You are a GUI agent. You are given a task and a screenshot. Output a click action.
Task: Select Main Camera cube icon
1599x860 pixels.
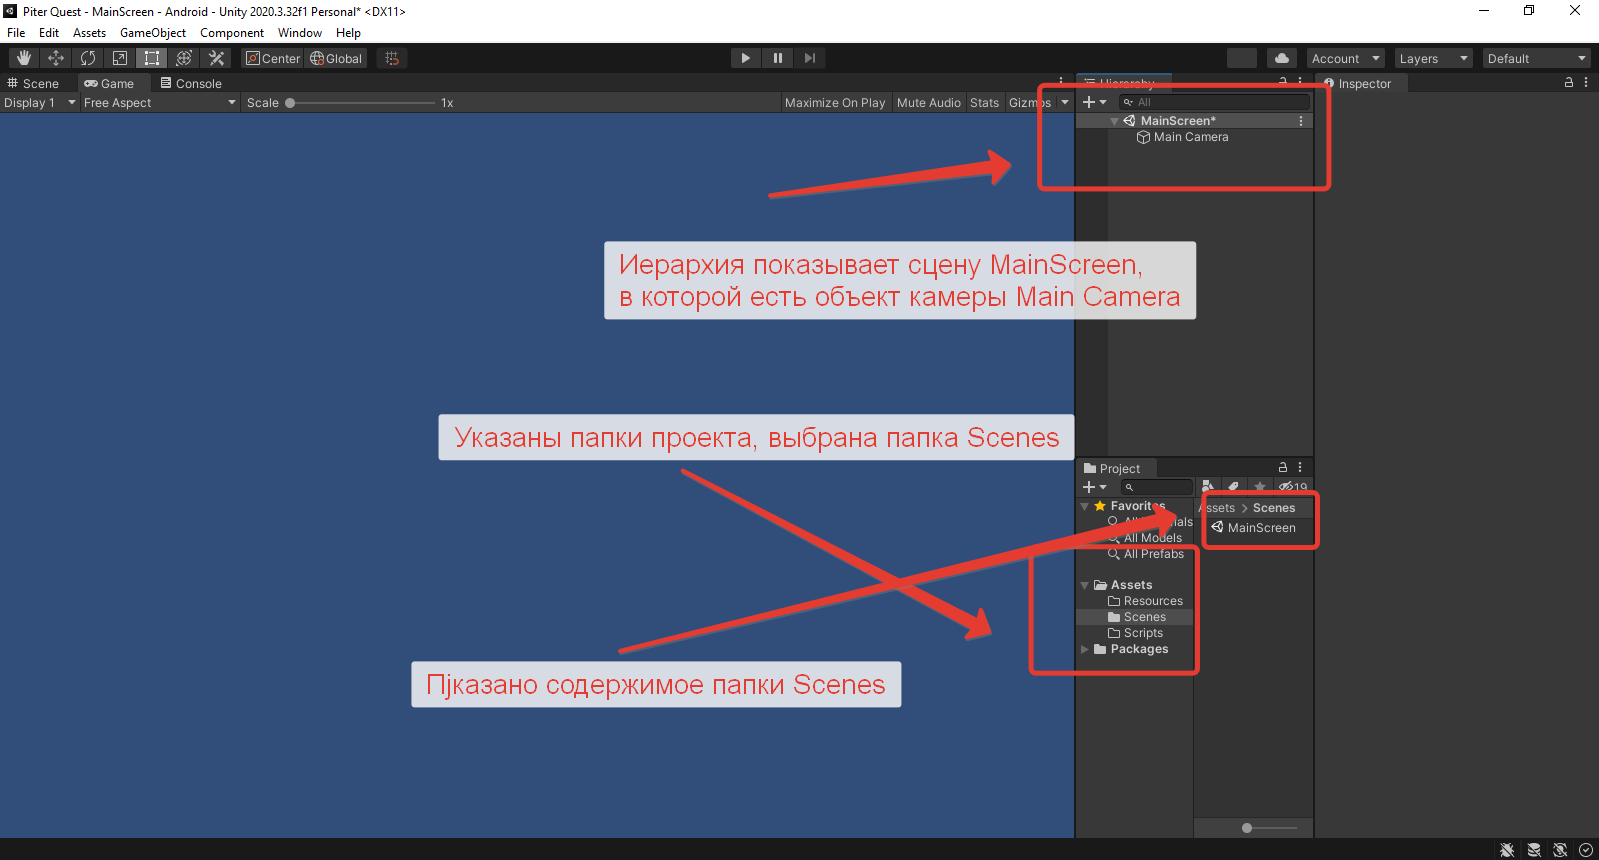(1143, 137)
